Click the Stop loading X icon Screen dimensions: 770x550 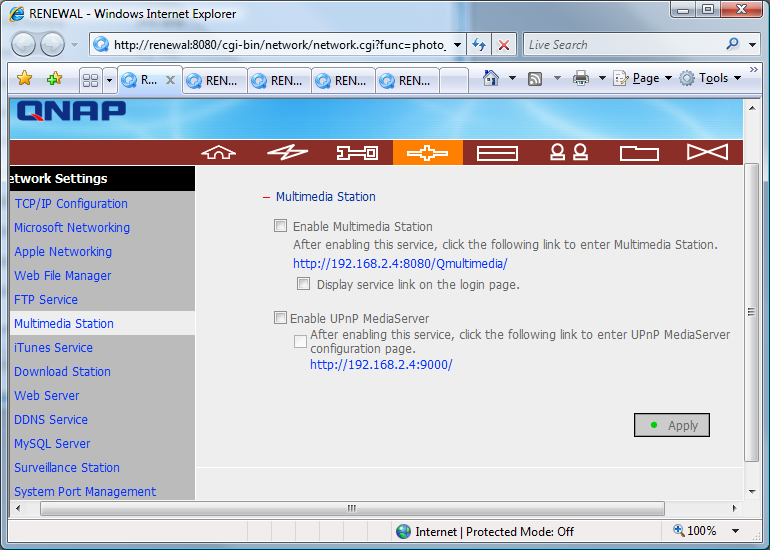[x=505, y=45]
